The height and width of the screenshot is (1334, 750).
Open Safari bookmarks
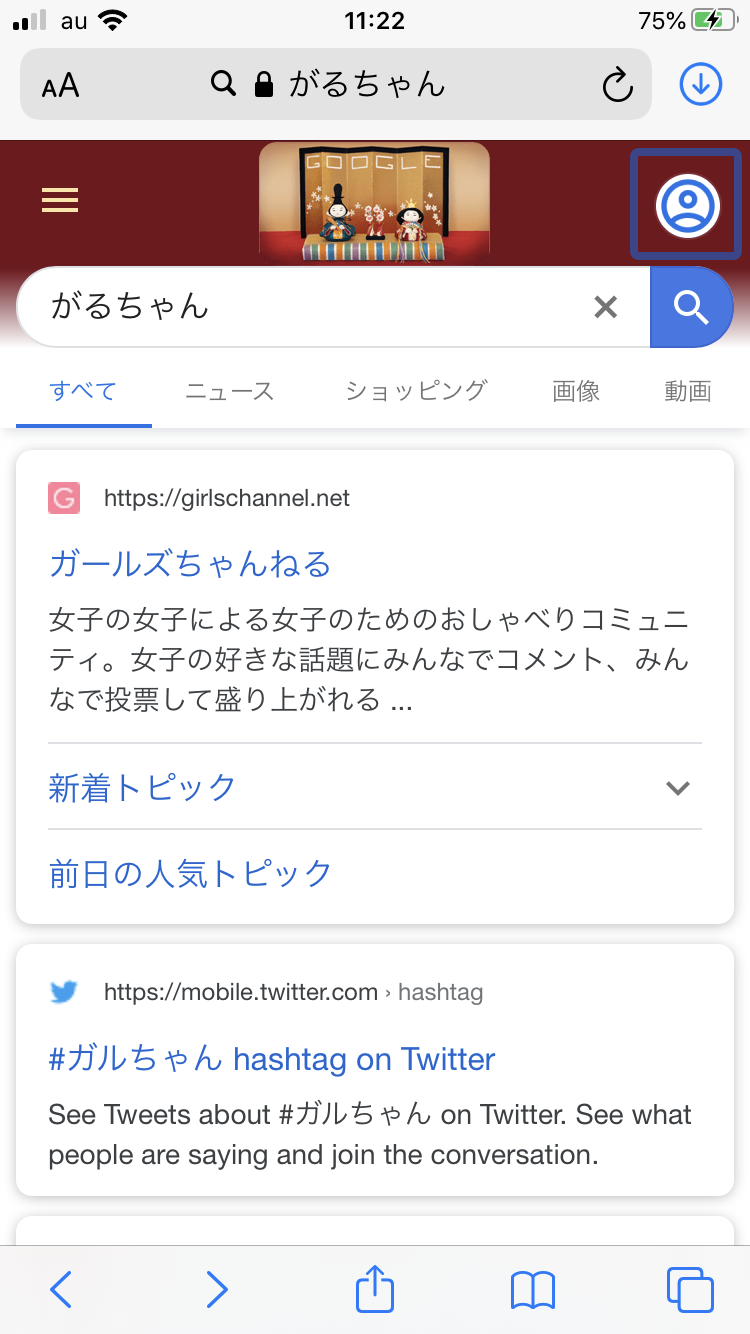click(x=532, y=1289)
